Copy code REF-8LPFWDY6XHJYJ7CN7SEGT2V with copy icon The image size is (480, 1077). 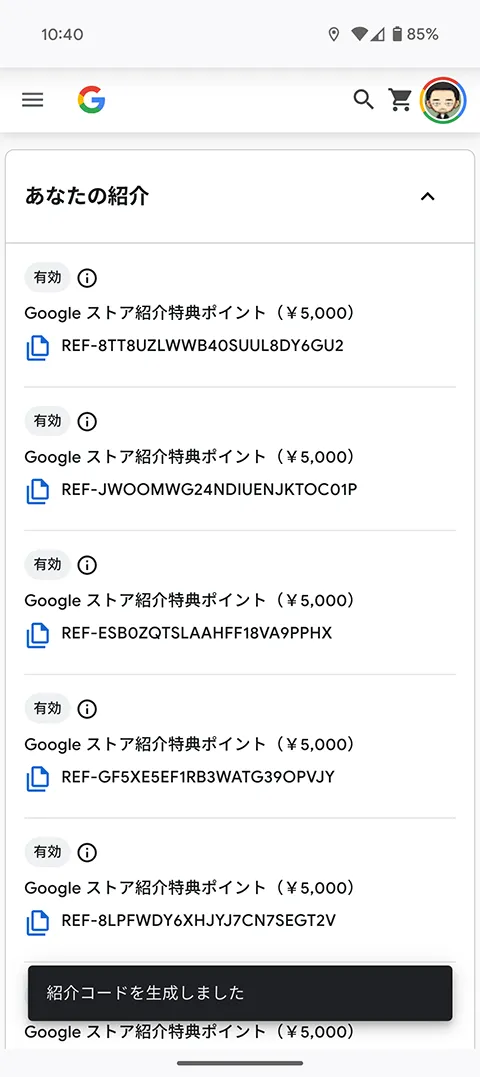pyautogui.click(x=38, y=922)
